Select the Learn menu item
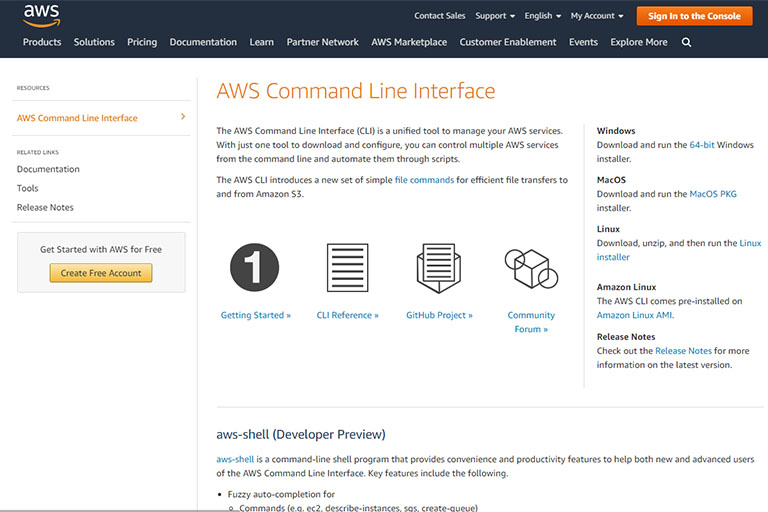The width and height of the screenshot is (768, 512). 262,42
